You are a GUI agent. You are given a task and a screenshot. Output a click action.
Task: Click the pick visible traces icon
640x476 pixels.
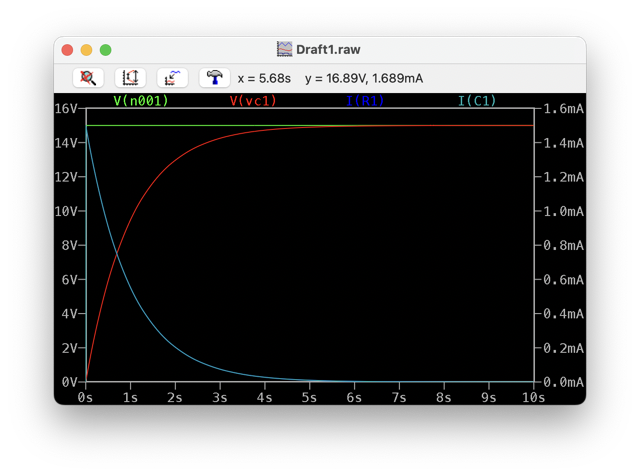click(172, 78)
